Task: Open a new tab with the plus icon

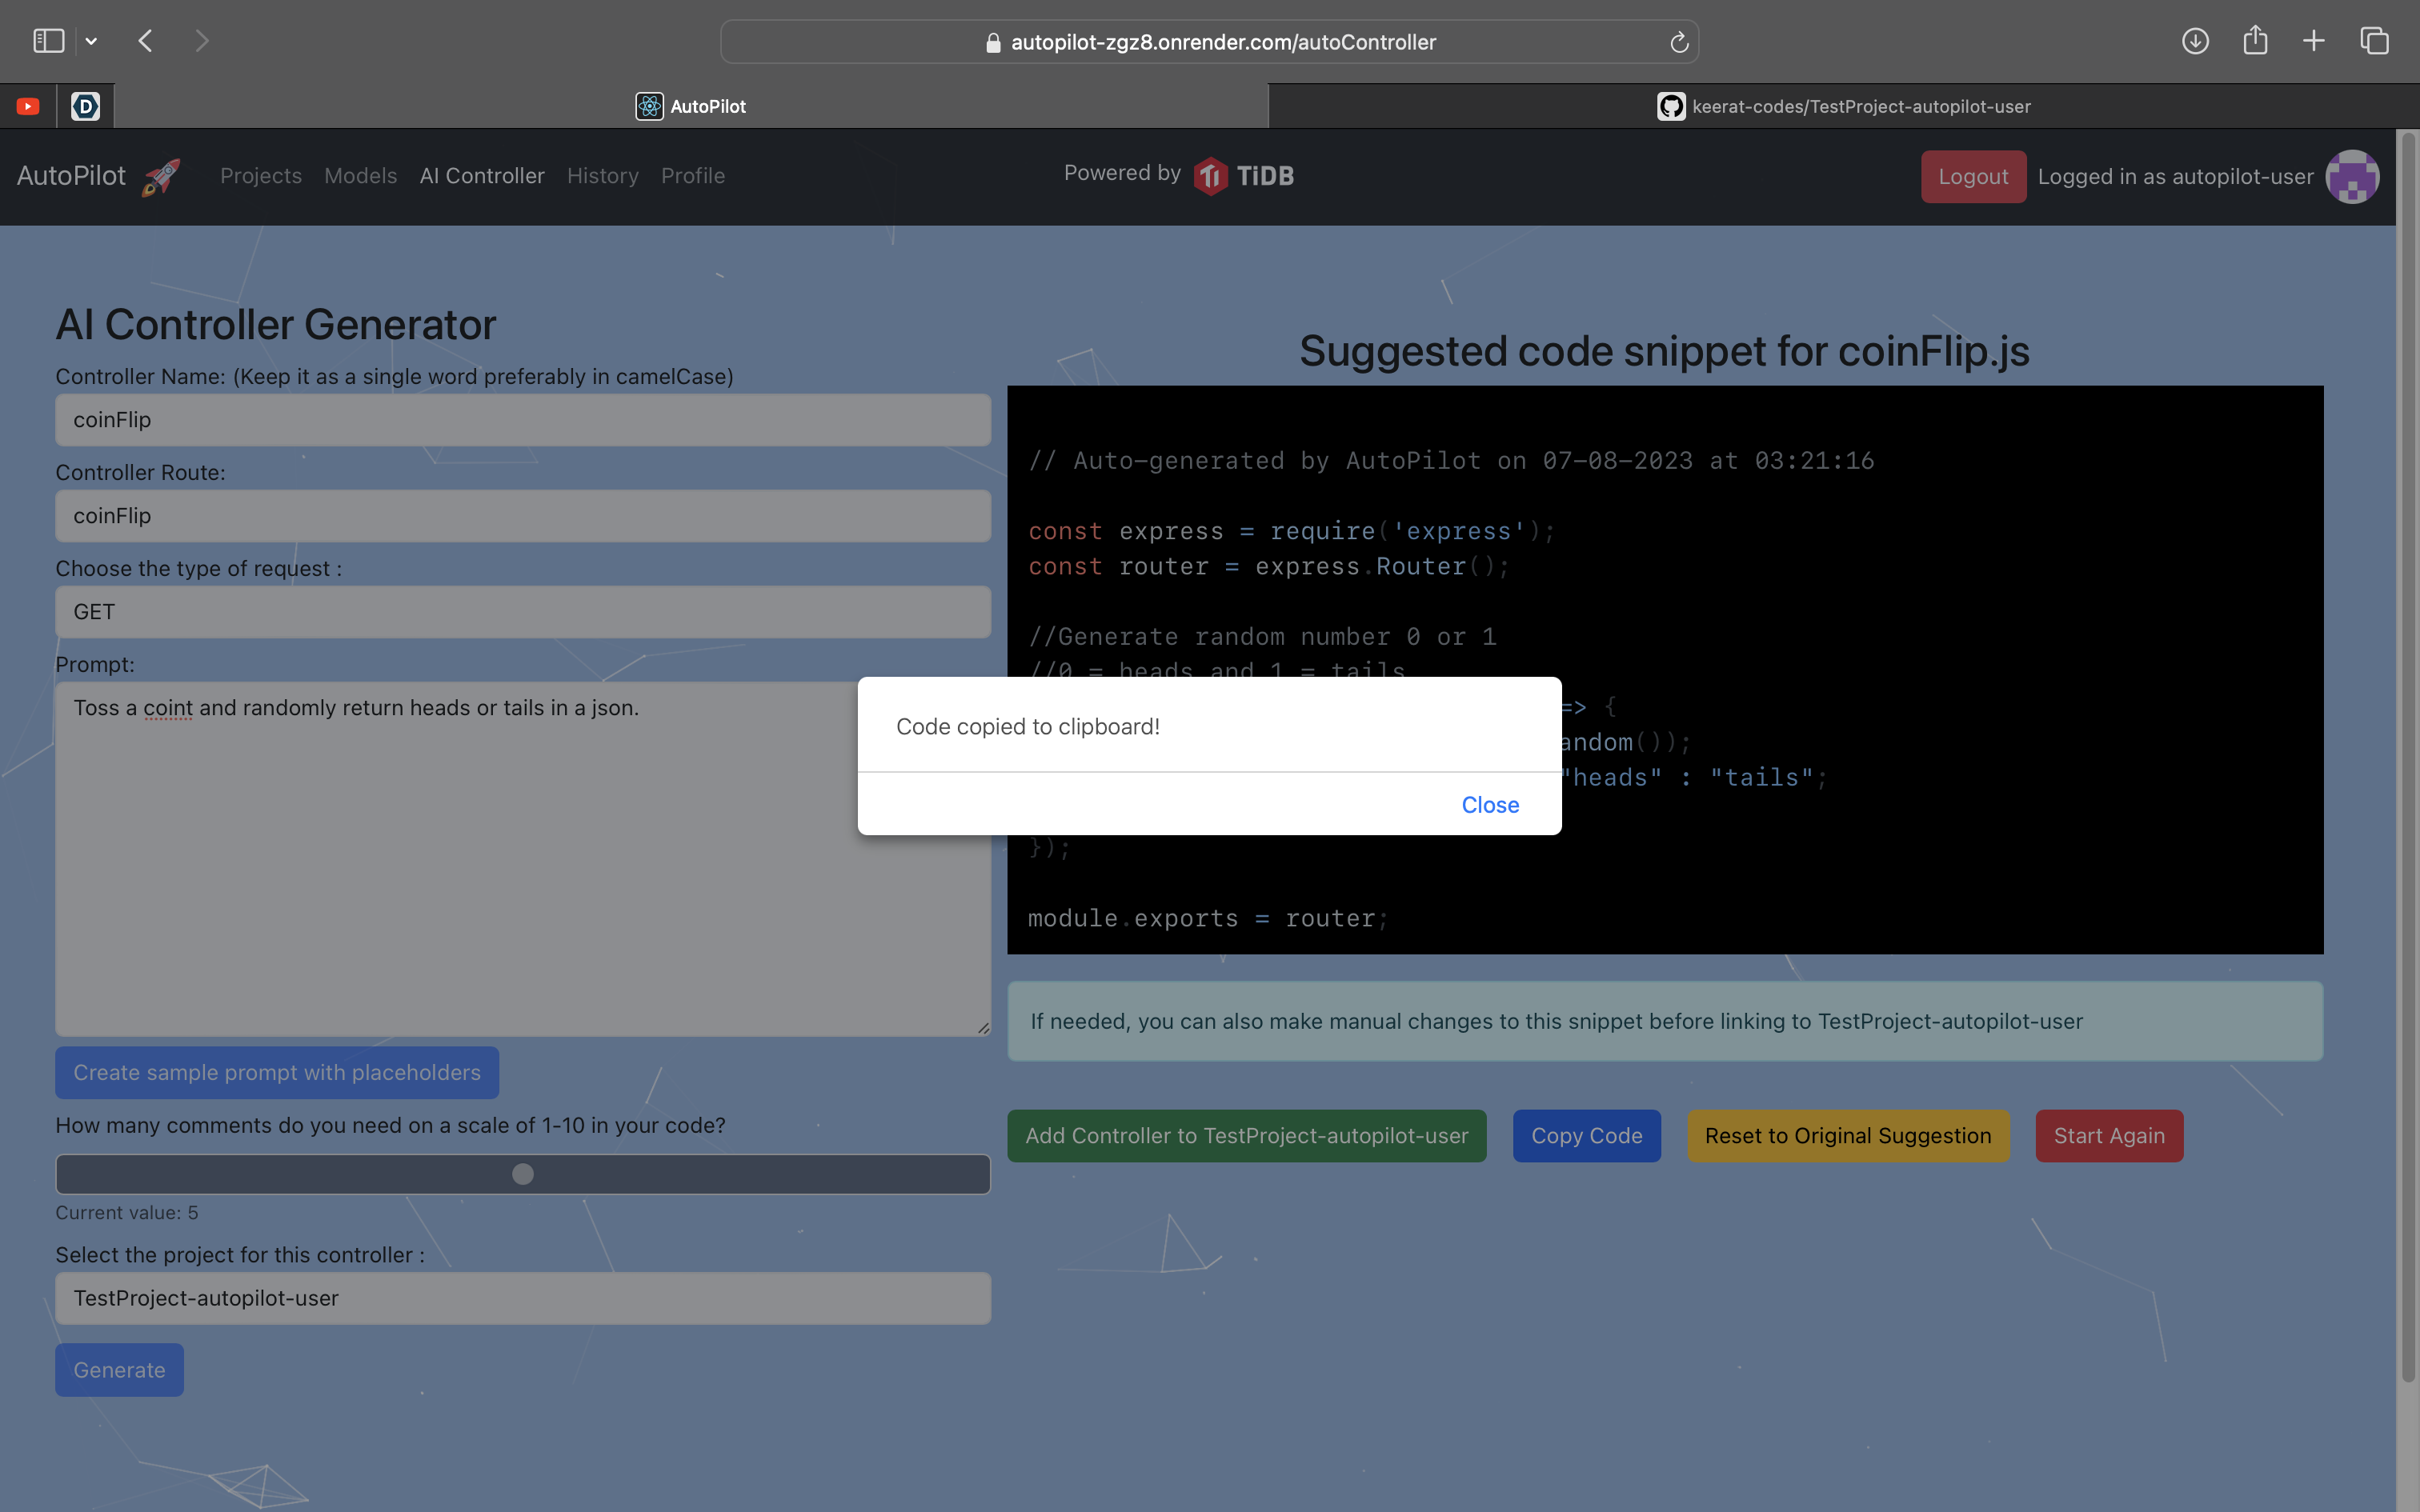Action: (x=2314, y=41)
